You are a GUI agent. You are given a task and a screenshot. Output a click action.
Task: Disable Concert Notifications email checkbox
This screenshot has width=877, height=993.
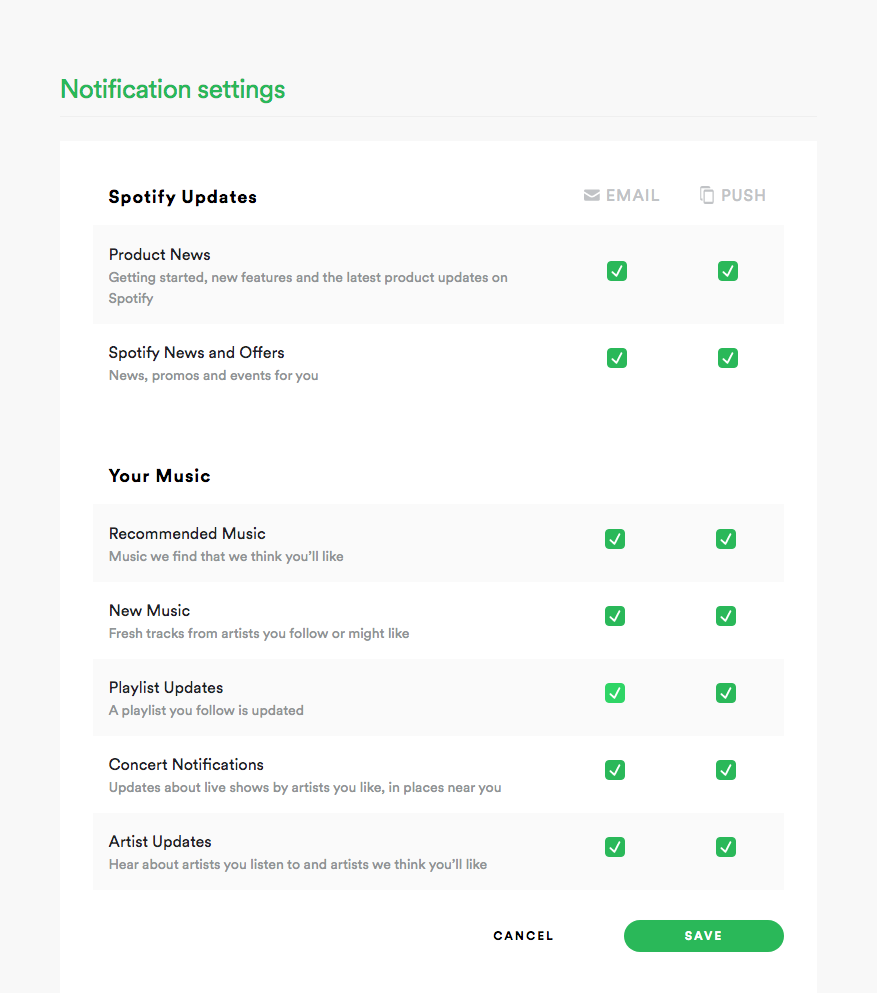pyautogui.click(x=615, y=770)
